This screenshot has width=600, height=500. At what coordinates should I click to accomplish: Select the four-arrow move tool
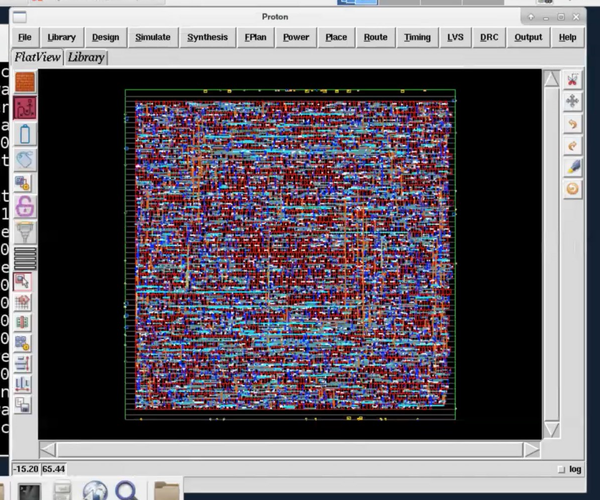click(x=573, y=101)
